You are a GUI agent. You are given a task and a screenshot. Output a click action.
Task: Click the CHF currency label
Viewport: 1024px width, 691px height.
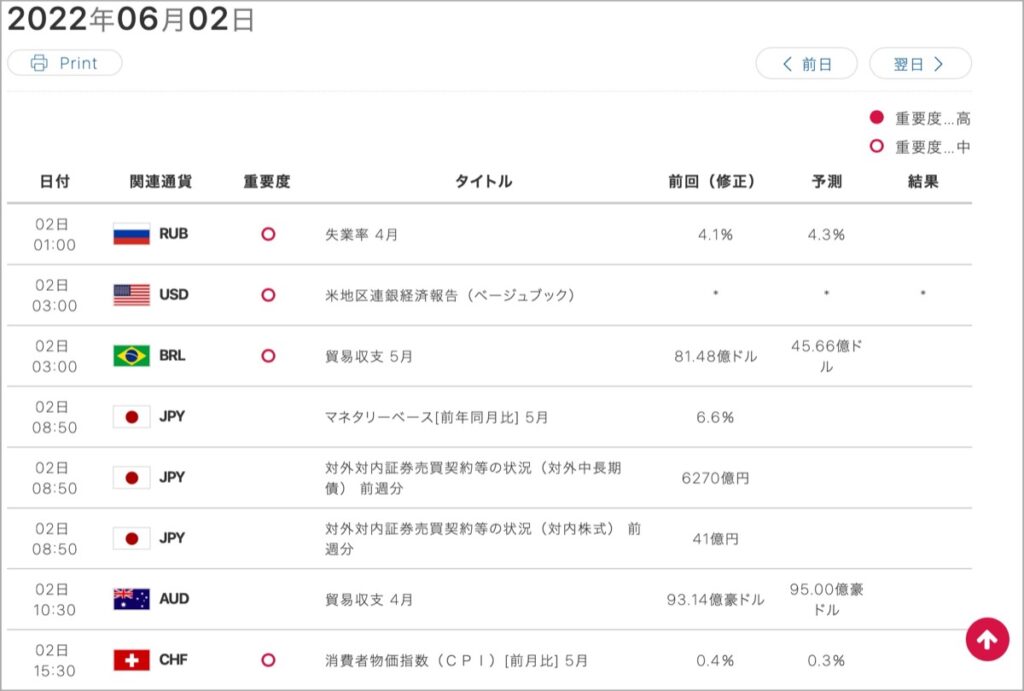coord(173,660)
